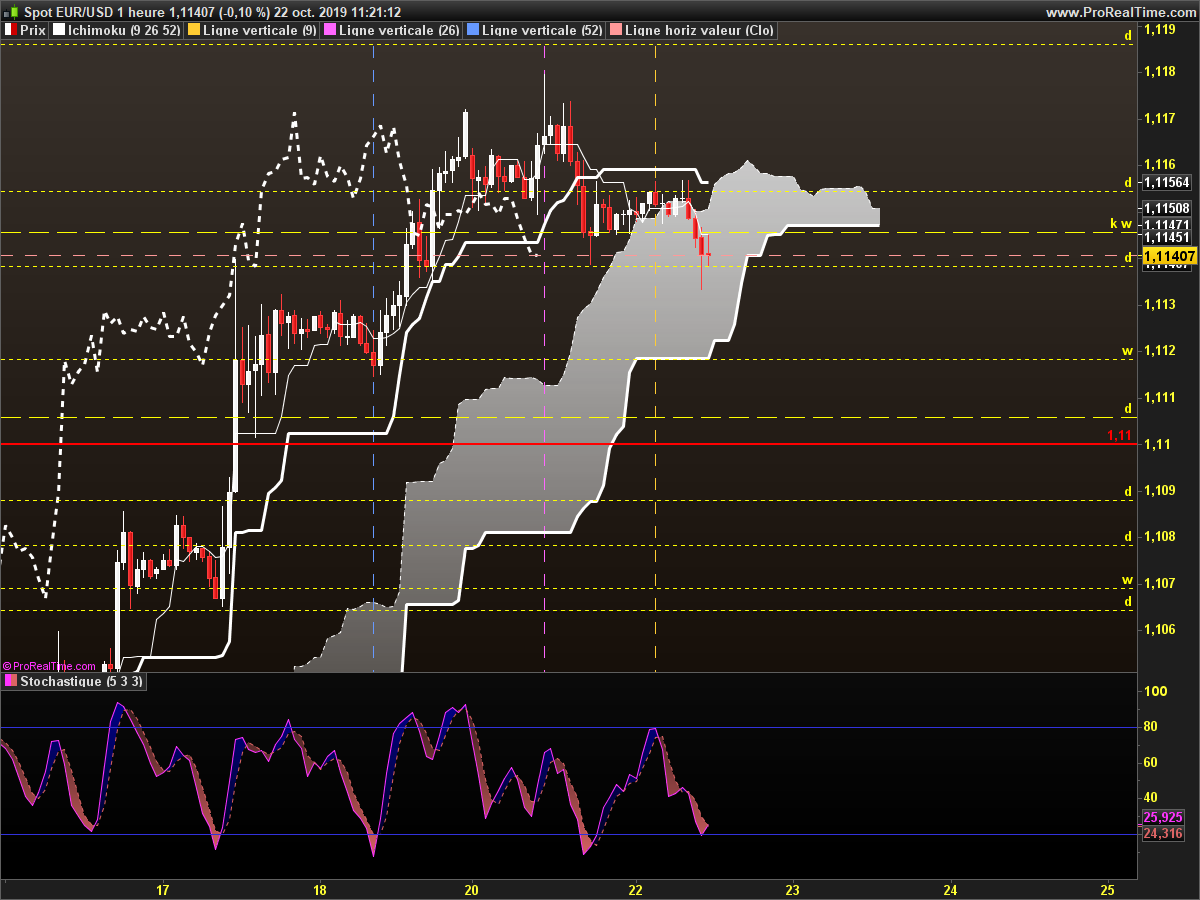Click the 1,112 price axis label

tap(1160, 351)
